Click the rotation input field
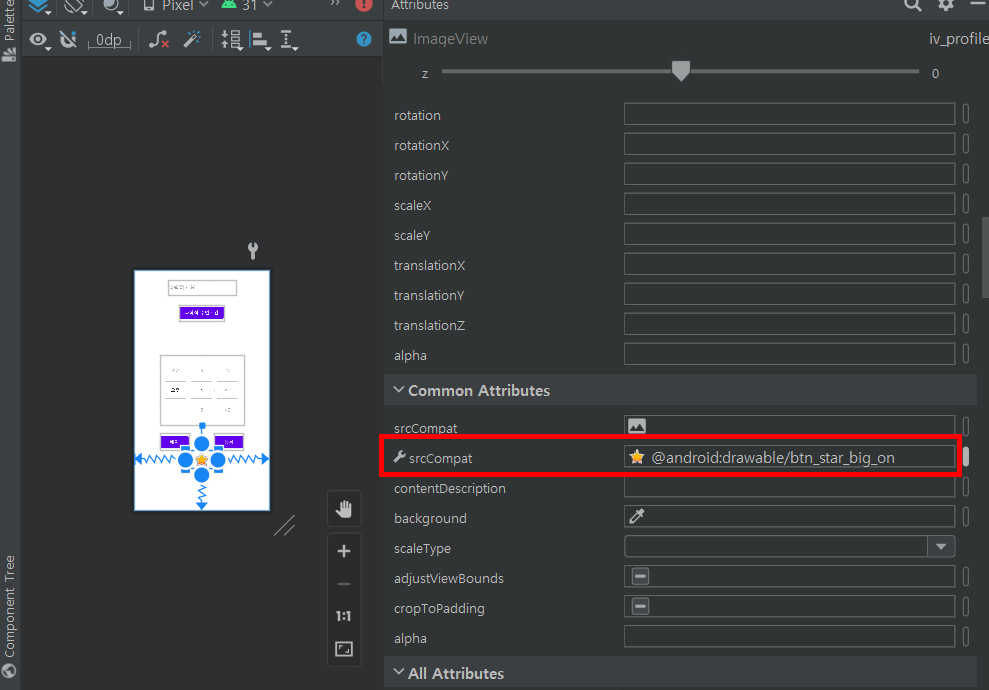Screen dimensions: 989x690 tap(789, 114)
